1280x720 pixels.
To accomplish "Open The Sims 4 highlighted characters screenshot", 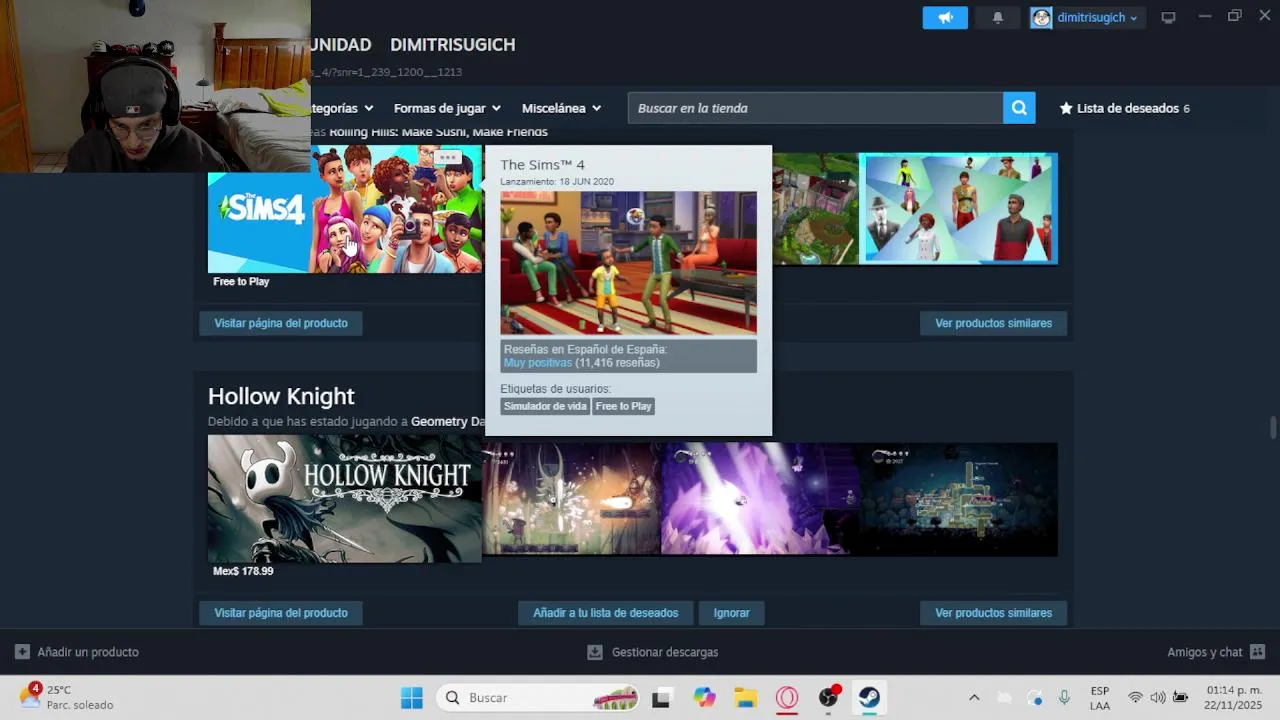I will coord(958,209).
